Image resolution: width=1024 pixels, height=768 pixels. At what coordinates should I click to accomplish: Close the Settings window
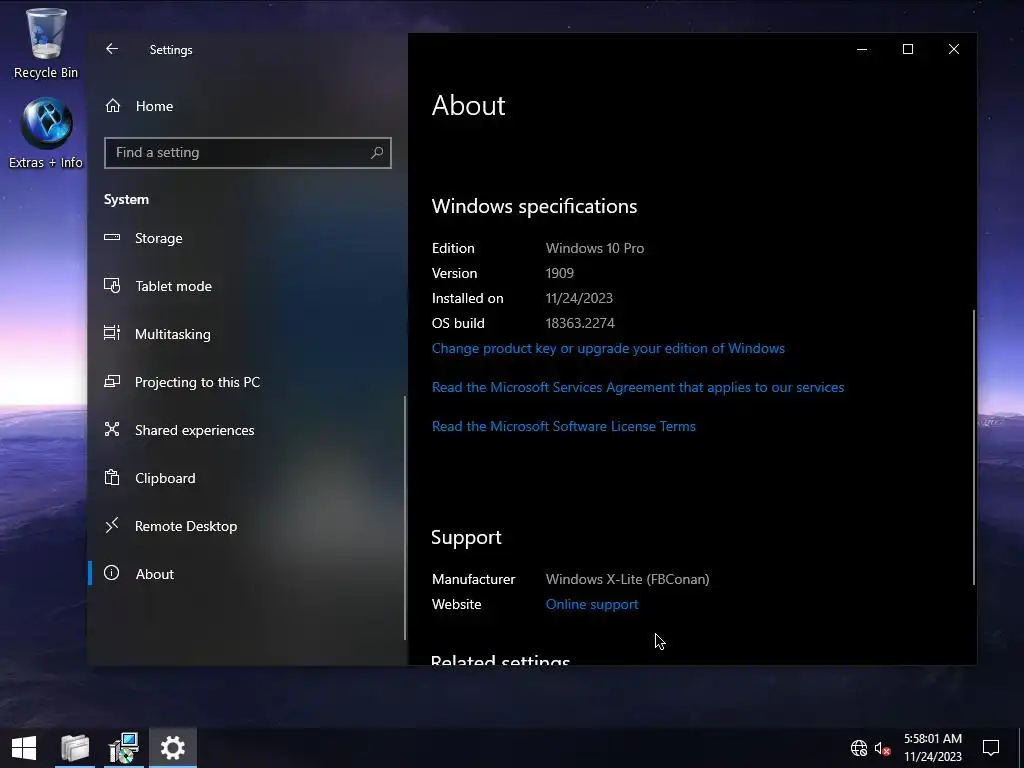pyautogui.click(x=954, y=49)
